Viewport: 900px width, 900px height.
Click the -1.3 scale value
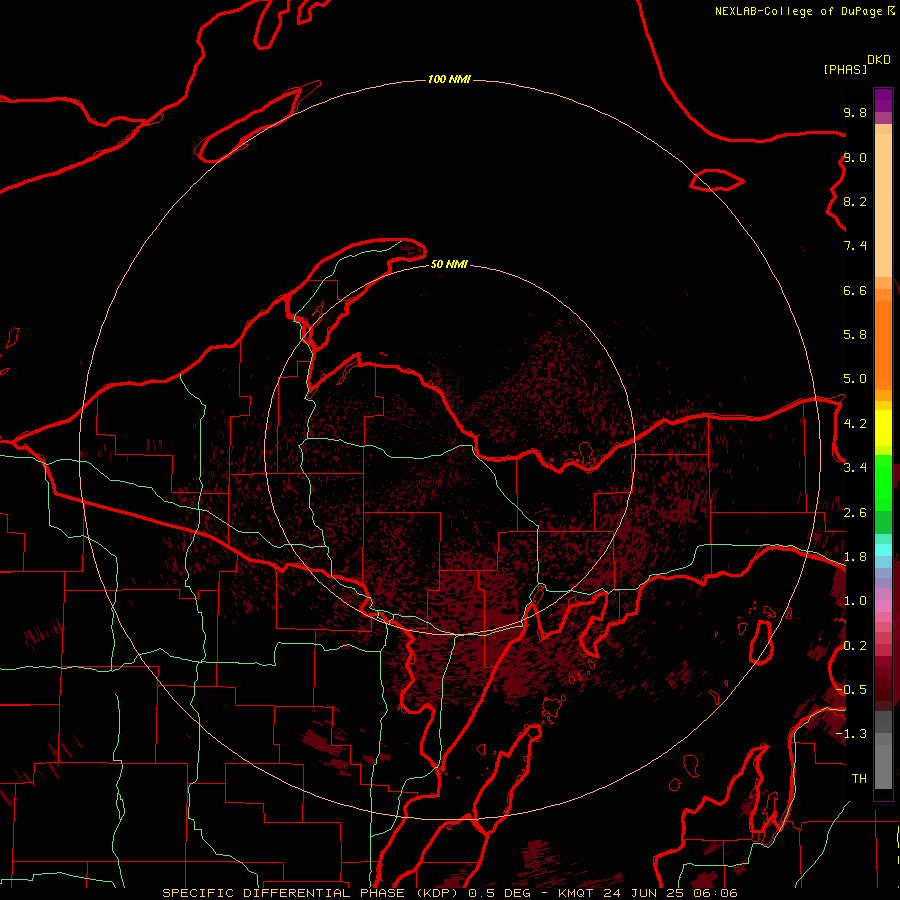(851, 734)
